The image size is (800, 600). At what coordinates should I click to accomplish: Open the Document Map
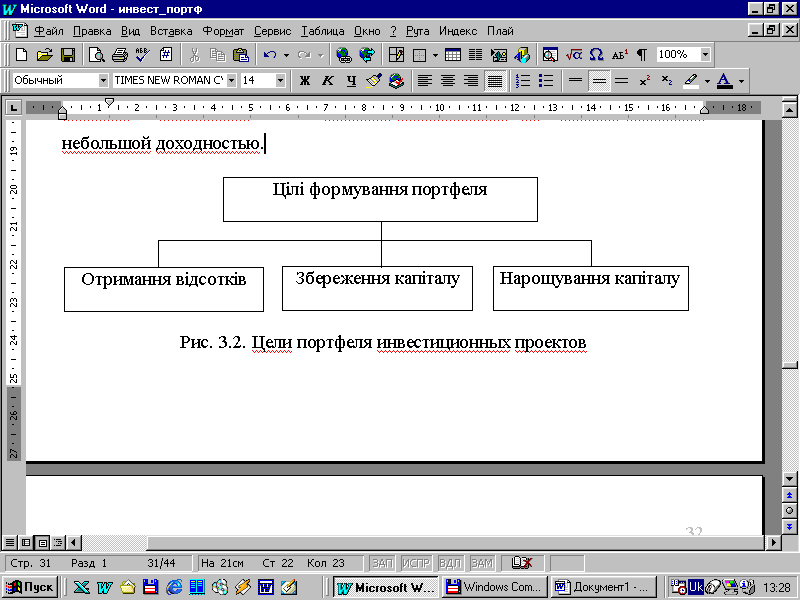(550, 55)
